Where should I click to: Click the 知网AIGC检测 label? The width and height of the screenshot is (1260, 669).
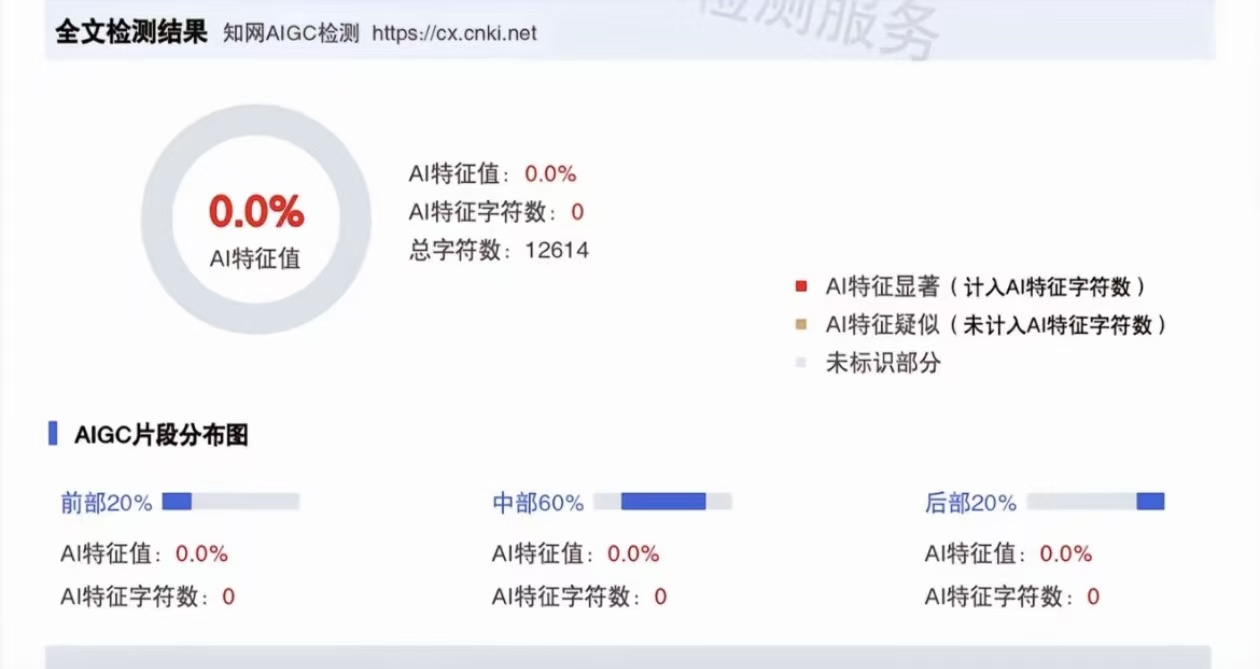[x=291, y=33]
